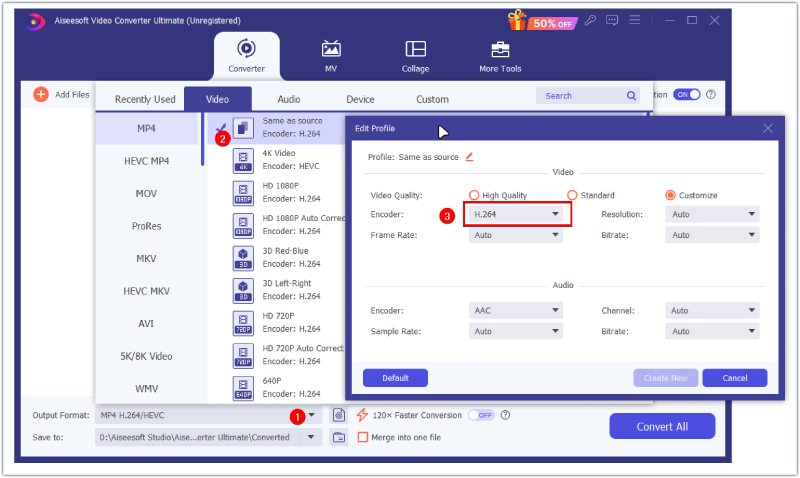Choose MOV in the format list
Image resolution: width=800 pixels, height=478 pixels.
[146, 194]
